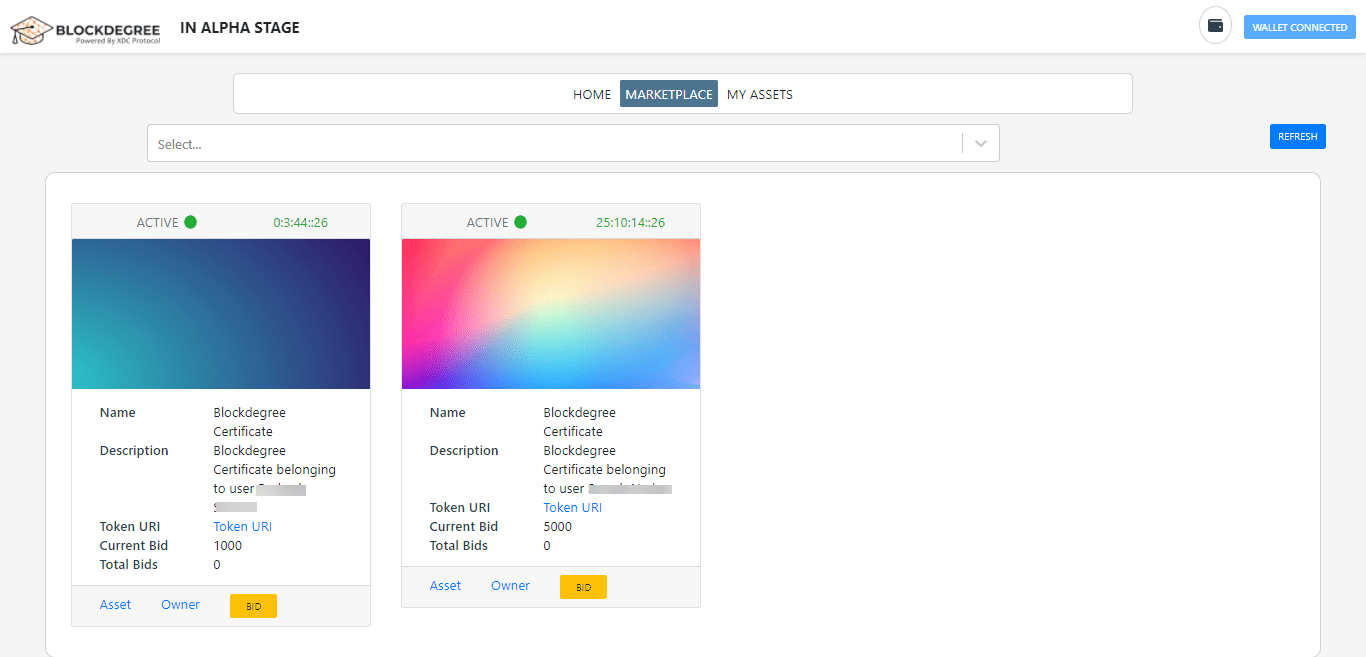Click the Current Bid value 5000
The width and height of the screenshot is (1366, 657).
pyautogui.click(x=558, y=527)
